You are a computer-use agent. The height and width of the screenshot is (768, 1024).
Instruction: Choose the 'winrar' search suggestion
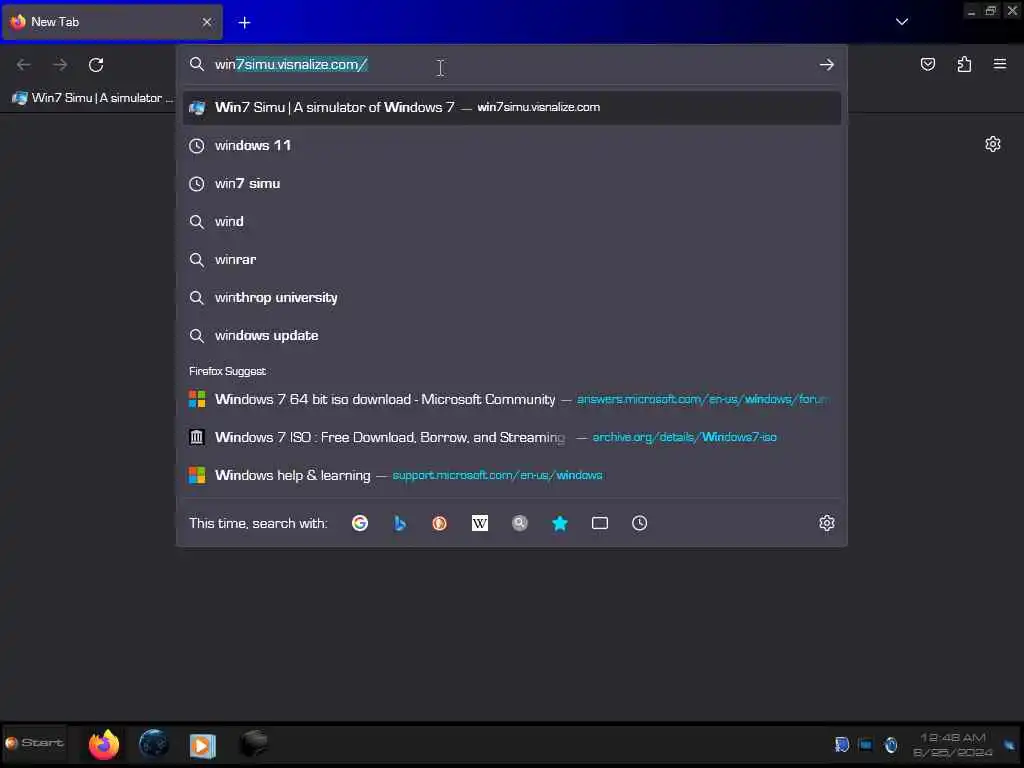tap(512, 259)
